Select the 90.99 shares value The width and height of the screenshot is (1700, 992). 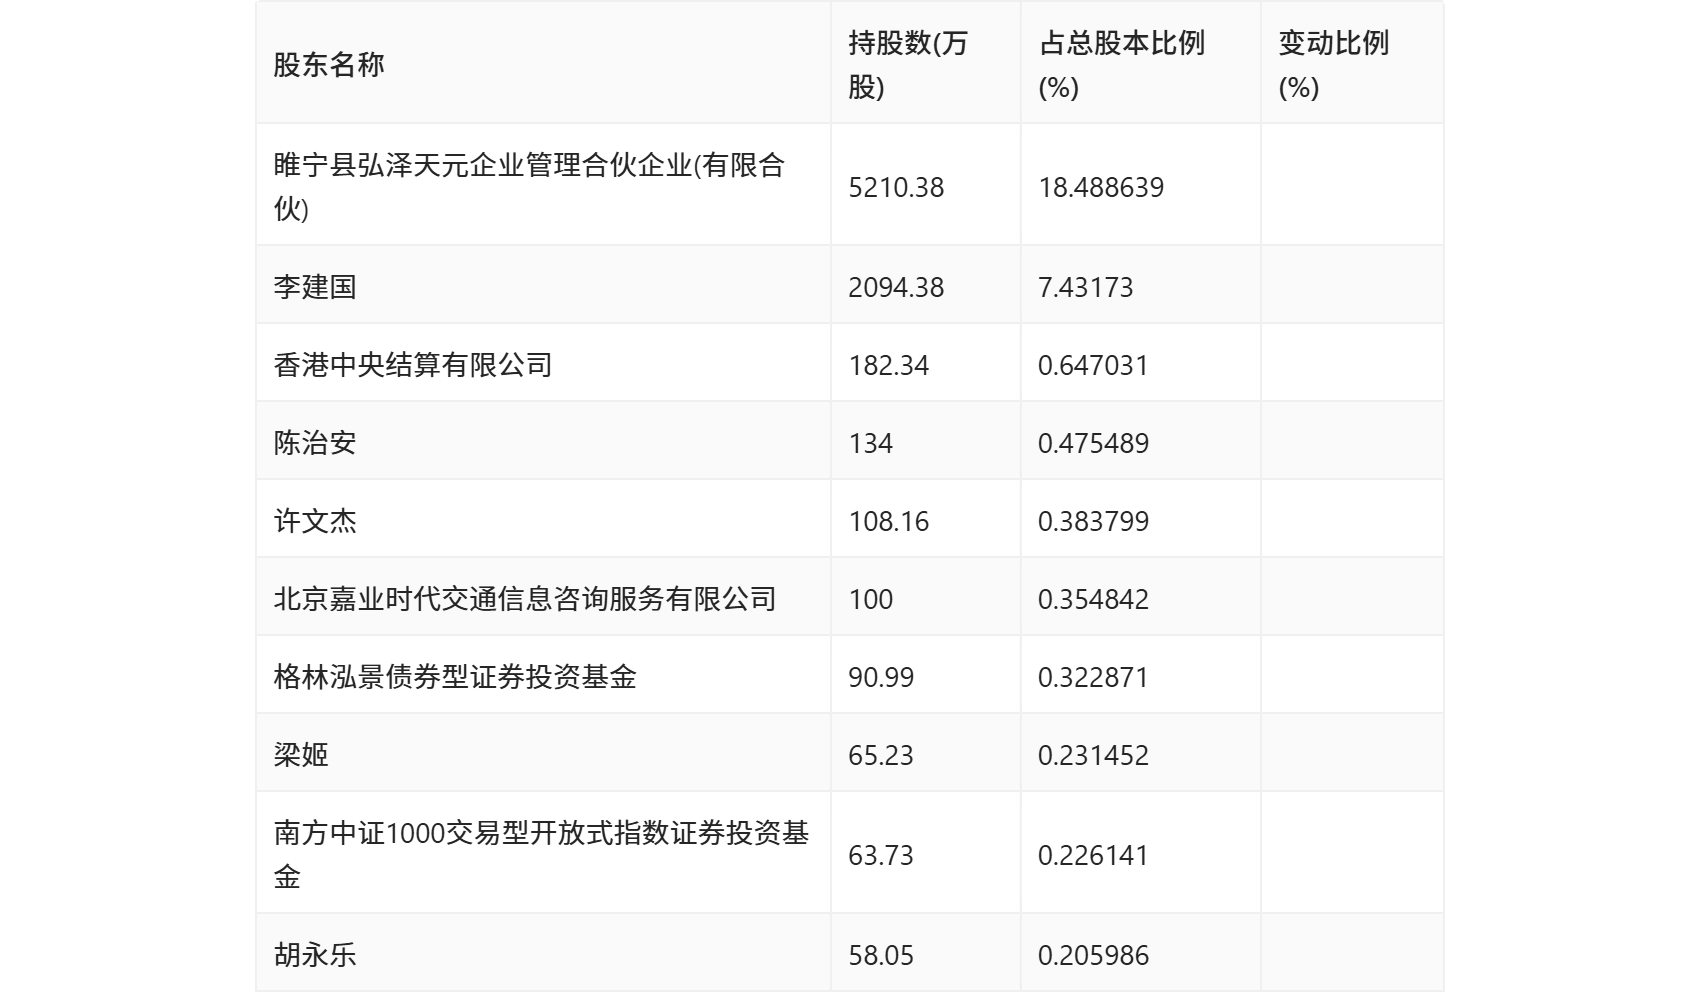(x=881, y=677)
